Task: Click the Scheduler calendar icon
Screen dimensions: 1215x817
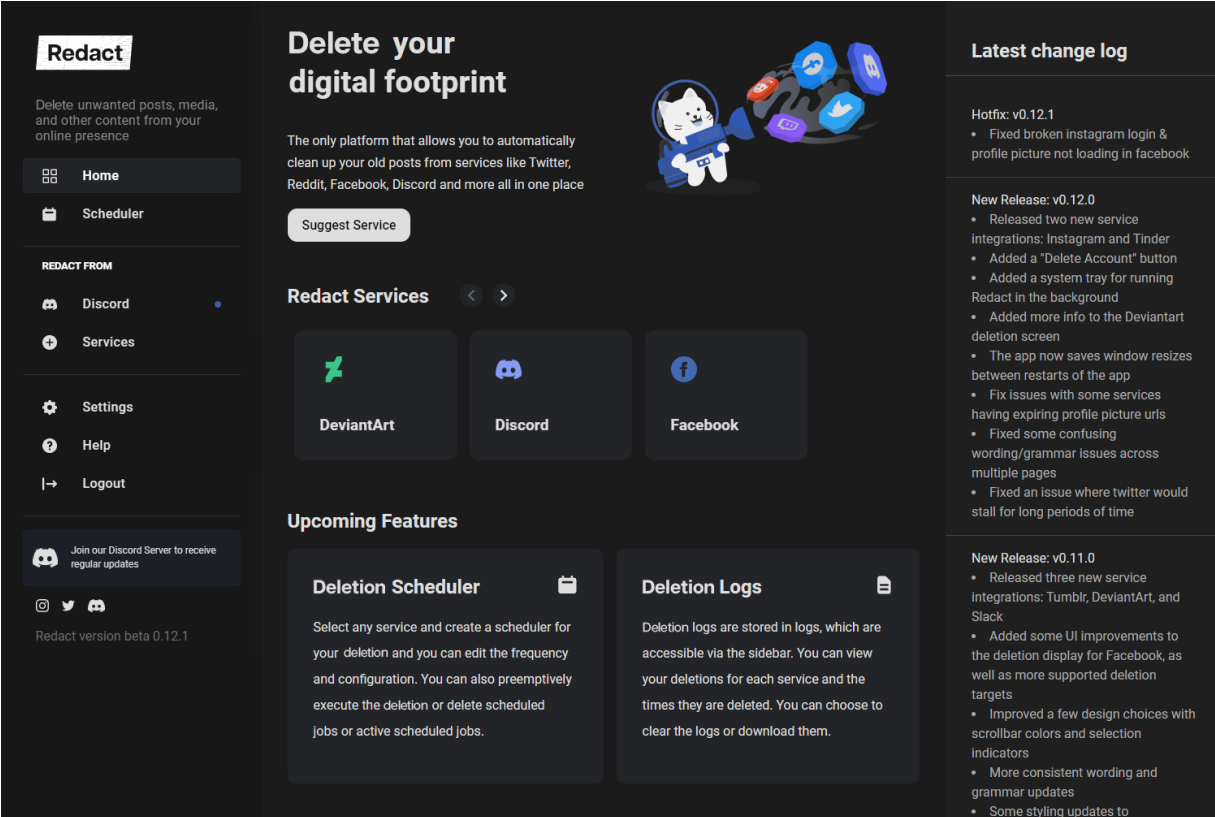Action: click(49, 214)
